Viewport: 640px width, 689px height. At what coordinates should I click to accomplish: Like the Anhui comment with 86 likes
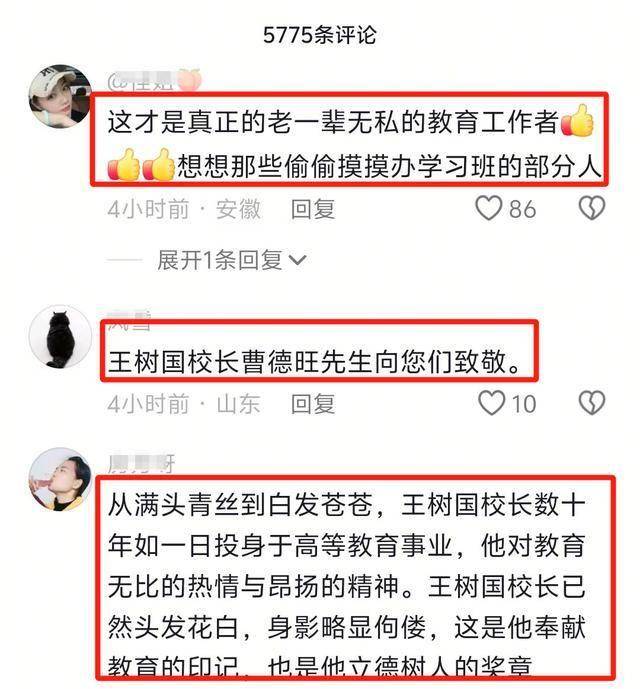[x=488, y=208]
